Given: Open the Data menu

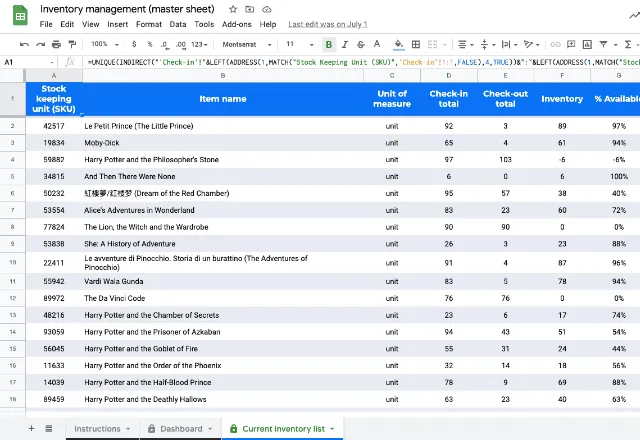Looking at the screenshot, I should 178,24.
